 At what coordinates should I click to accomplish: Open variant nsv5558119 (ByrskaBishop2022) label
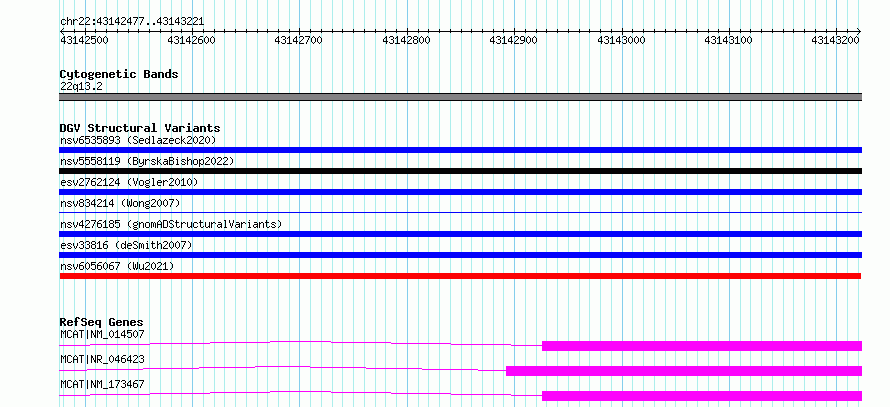pyautogui.click(x=147, y=161)
